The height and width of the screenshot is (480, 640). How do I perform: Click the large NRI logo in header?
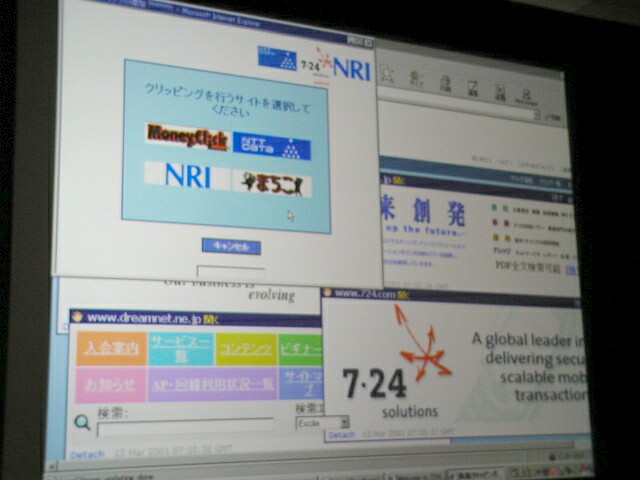click(x=351, y=69)
